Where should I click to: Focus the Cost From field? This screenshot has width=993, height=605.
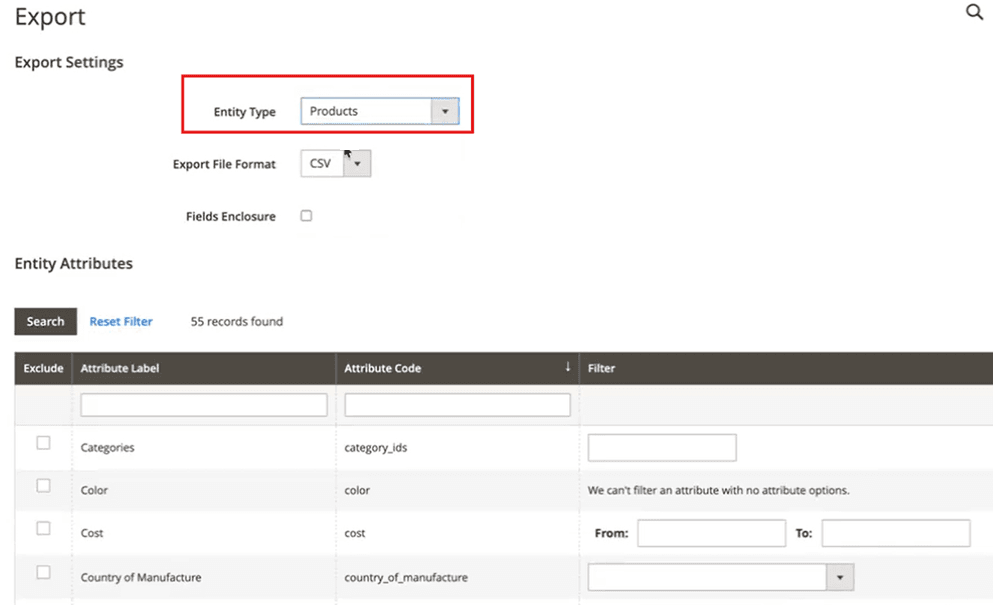click(x=711, y=533)
